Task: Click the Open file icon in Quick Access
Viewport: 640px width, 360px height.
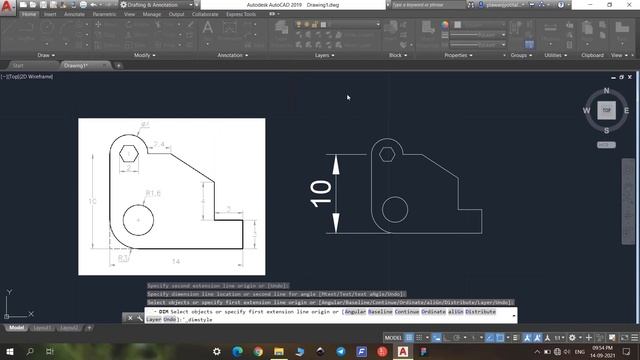Action: pos(33,5)
